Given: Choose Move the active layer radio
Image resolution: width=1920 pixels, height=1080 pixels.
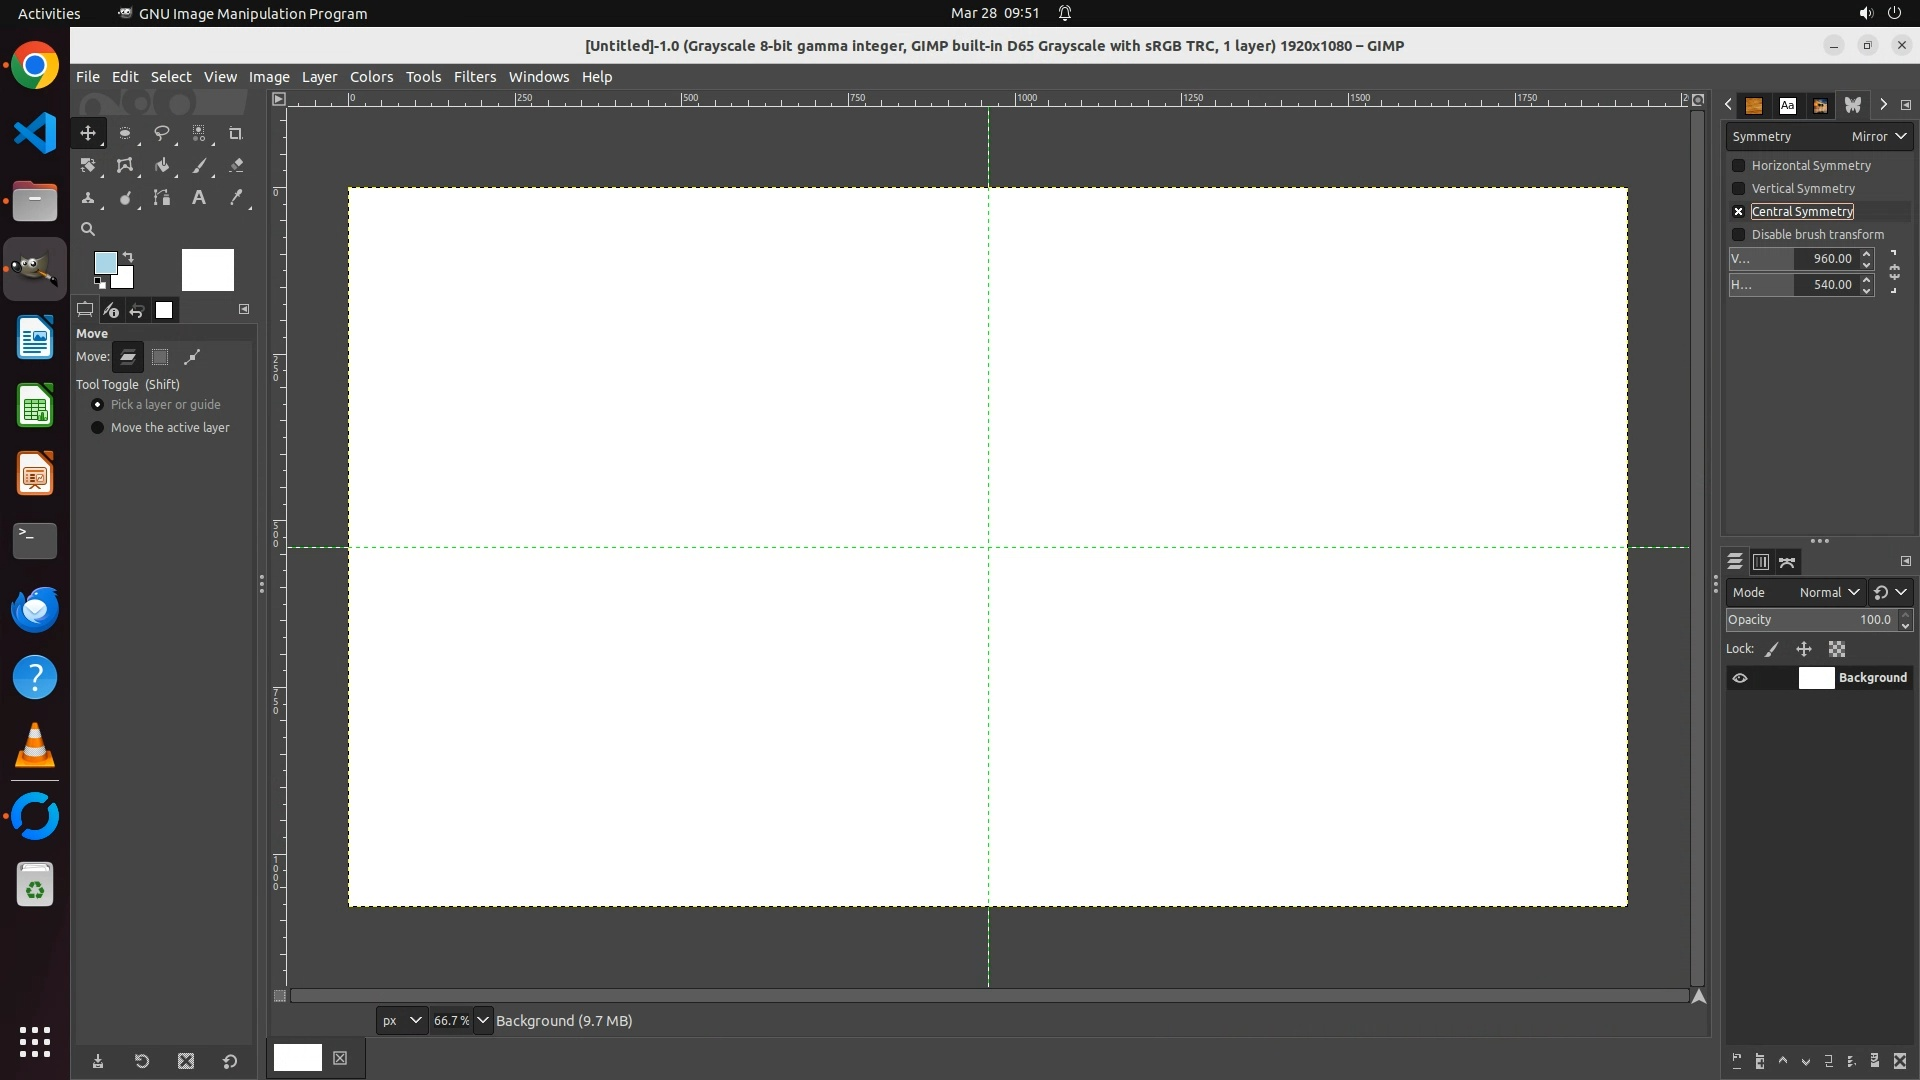Looking at the screenshot, I should pyautogui.click(x=97, y=428).
